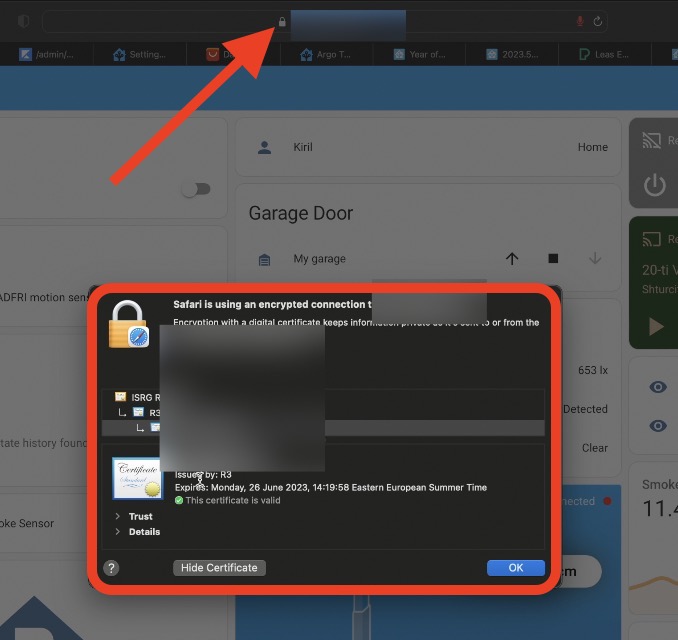
Task: Click the Clear sensor status
Action: click(595, 448)
